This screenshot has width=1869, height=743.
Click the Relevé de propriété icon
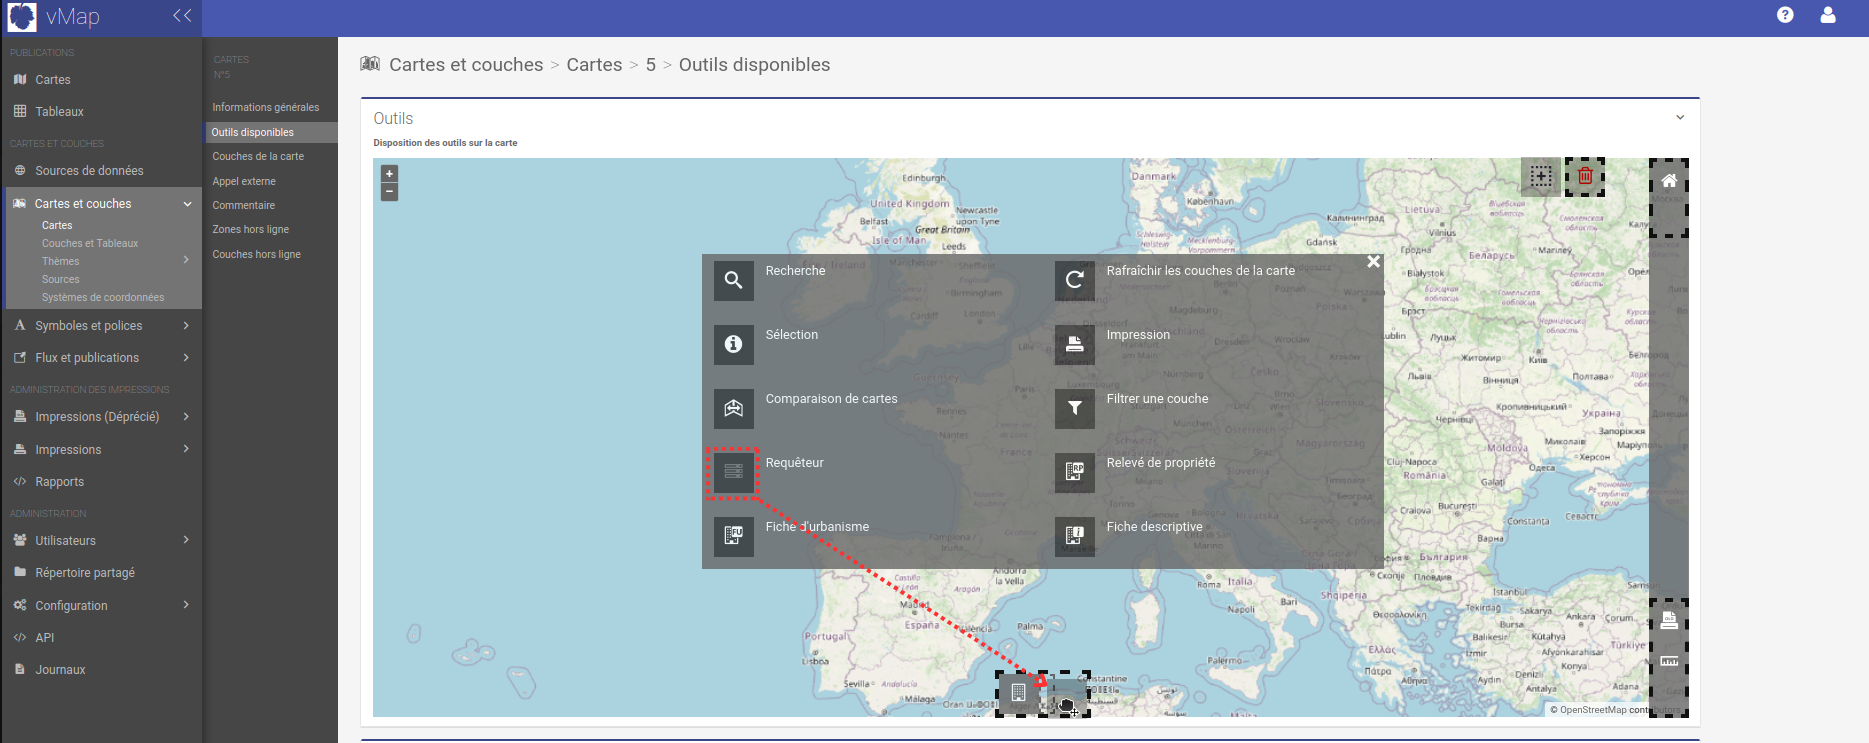coord(1074,472)
